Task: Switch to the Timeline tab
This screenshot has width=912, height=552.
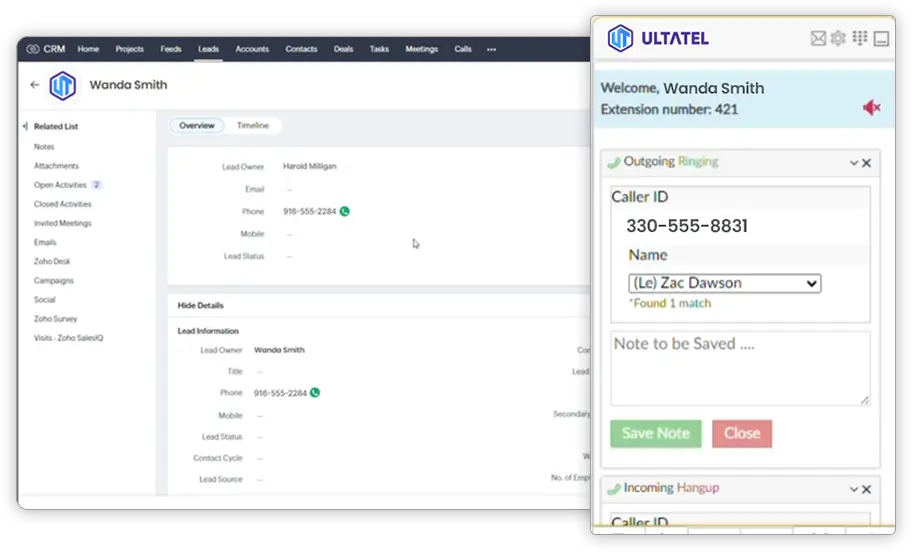Action: tap(253, 126)
